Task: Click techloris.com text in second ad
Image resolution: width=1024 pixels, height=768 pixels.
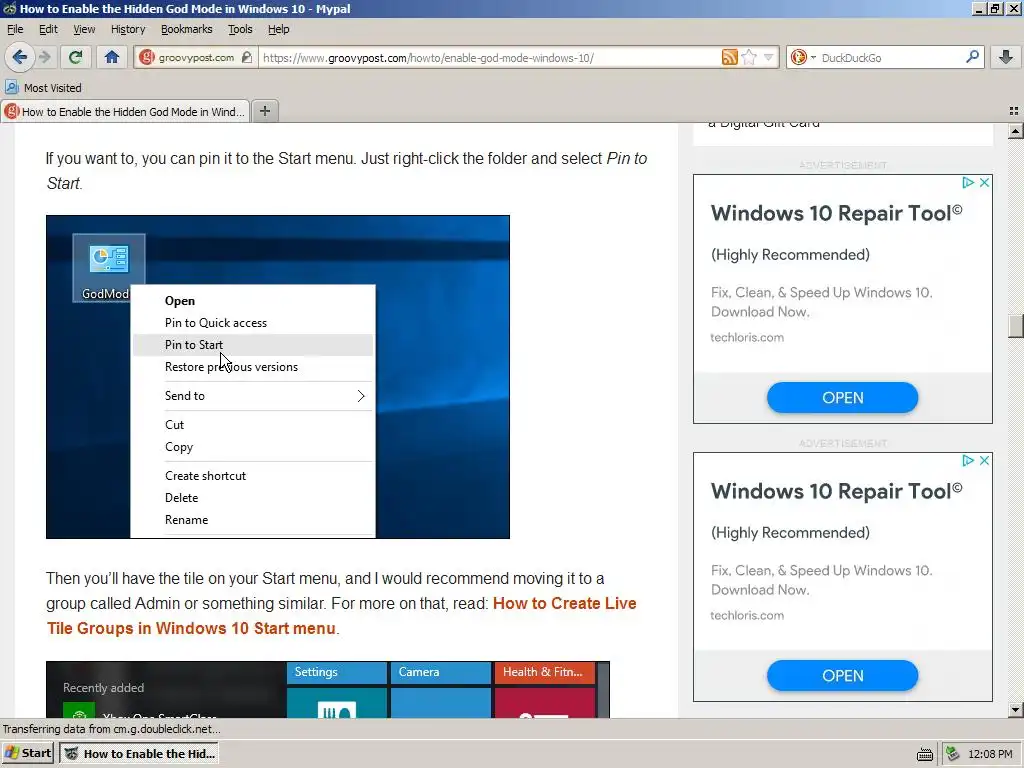Action: (747, 615)
